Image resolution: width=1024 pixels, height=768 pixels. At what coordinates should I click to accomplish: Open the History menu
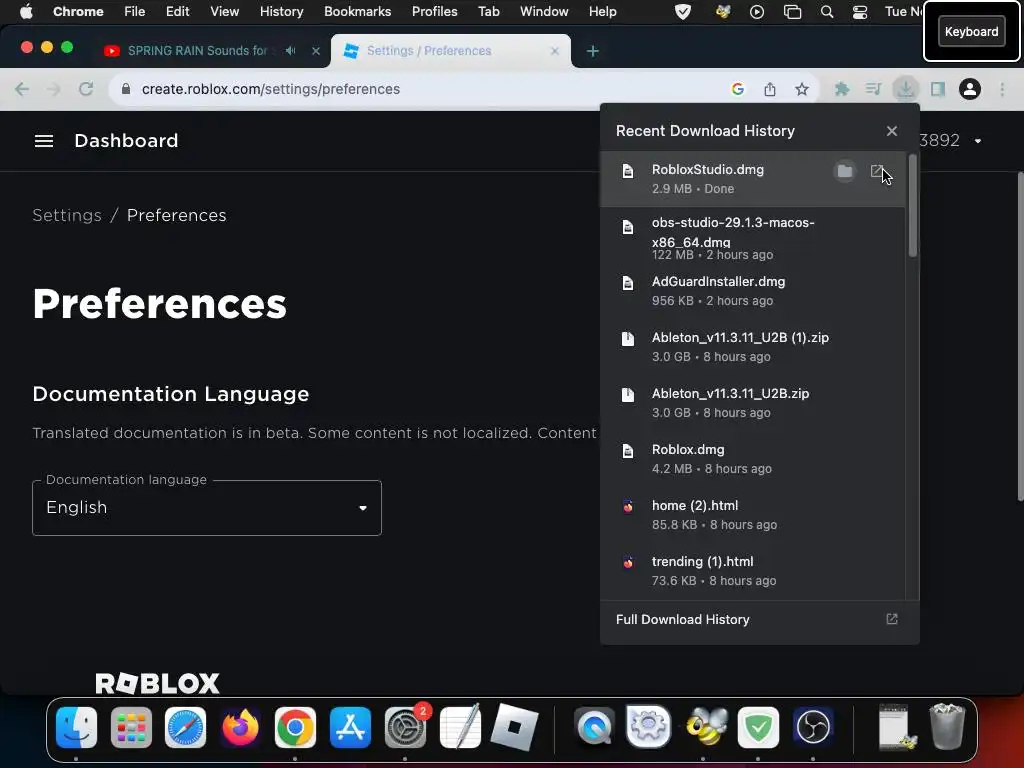(x=281, y=12)
